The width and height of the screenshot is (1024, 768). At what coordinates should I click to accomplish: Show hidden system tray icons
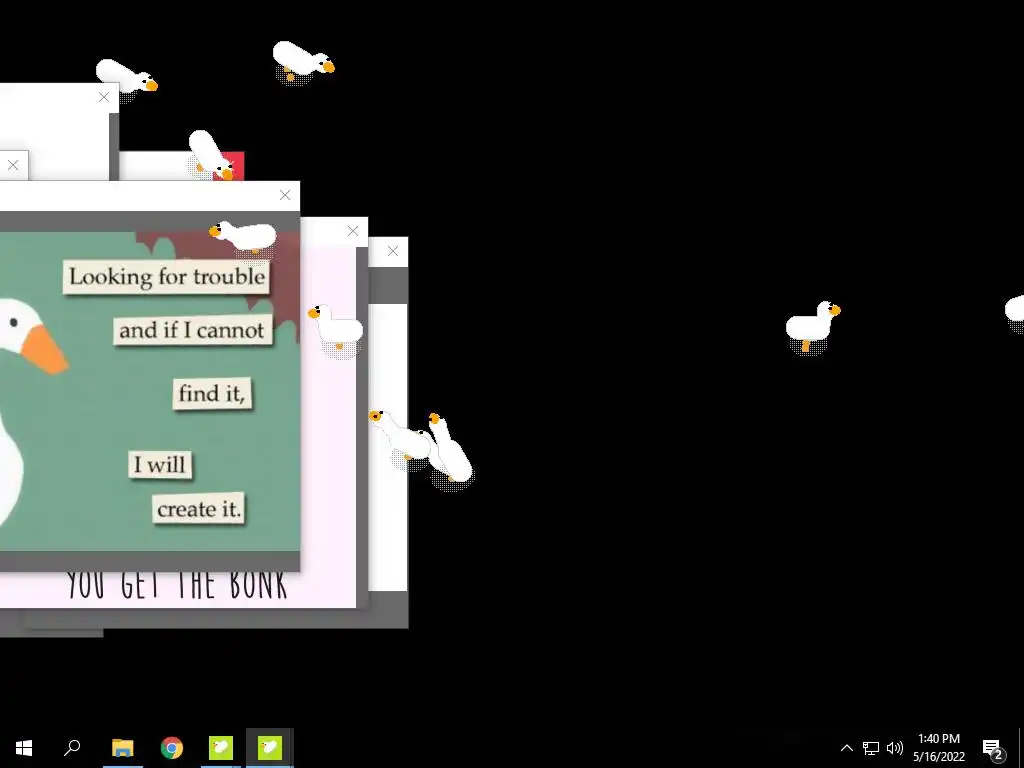click(846, 748)
